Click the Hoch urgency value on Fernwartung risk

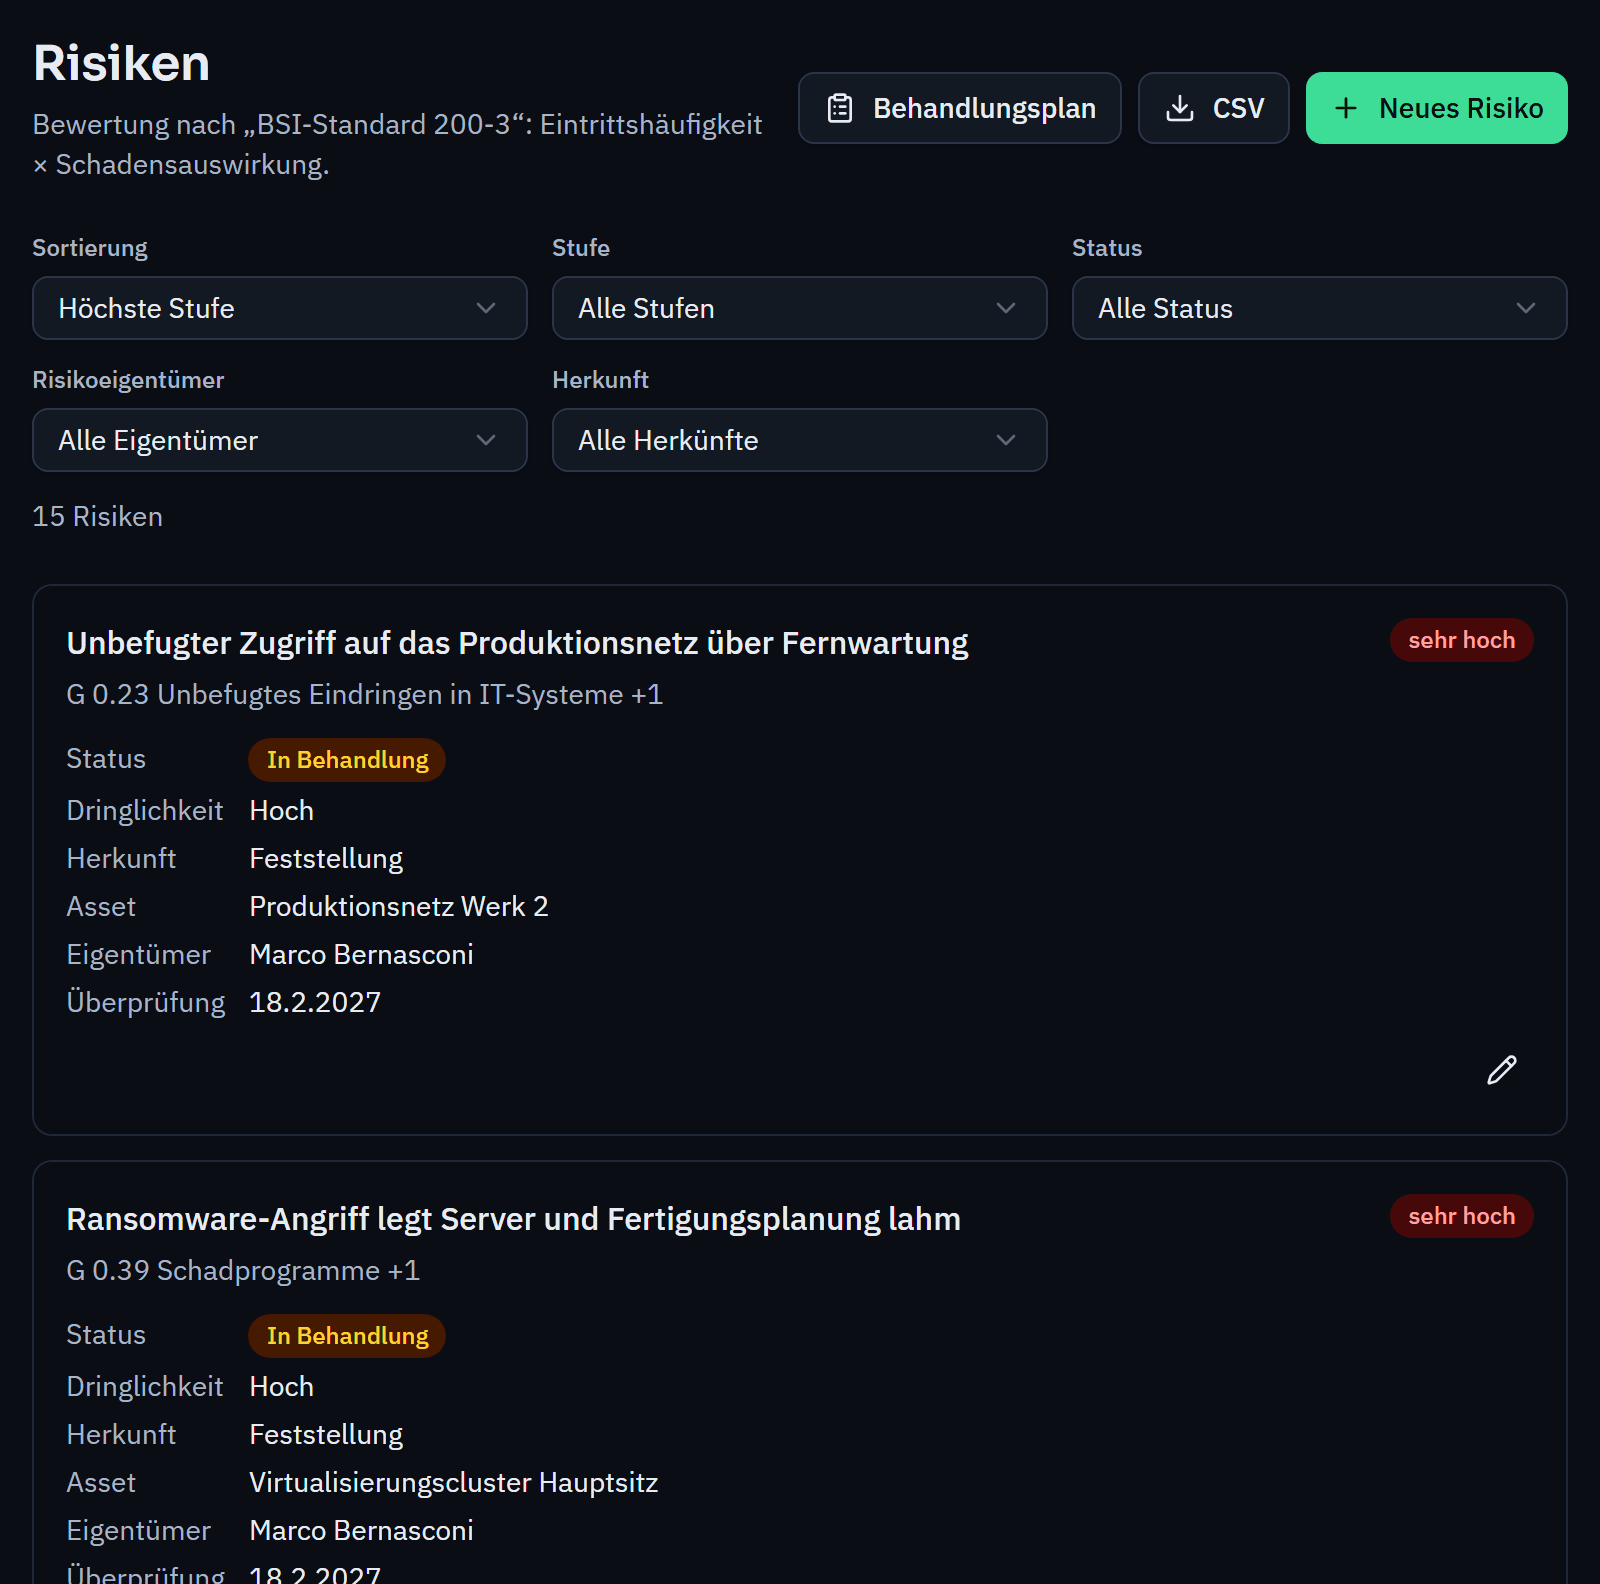coord(281,810)
